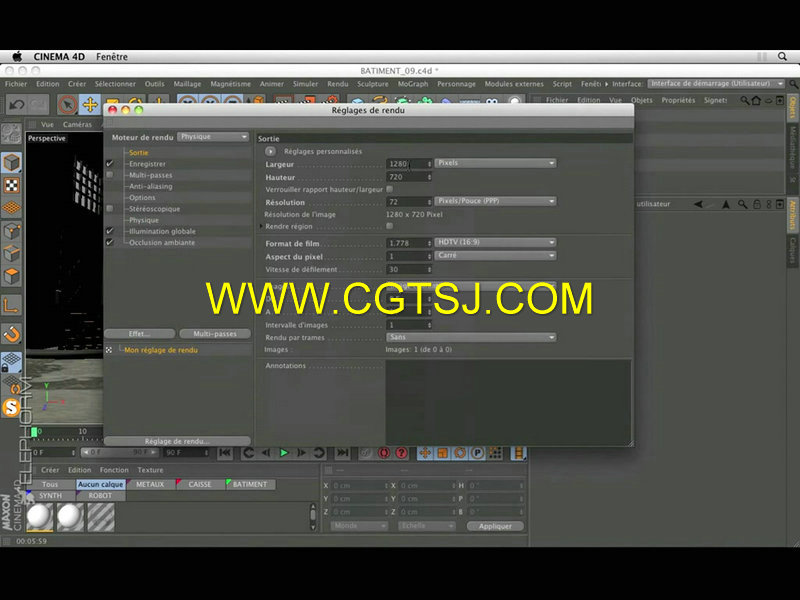Open Spotlight search in menu bar
The width and height of the screenshot is (800, 600).
coord(782,56)
